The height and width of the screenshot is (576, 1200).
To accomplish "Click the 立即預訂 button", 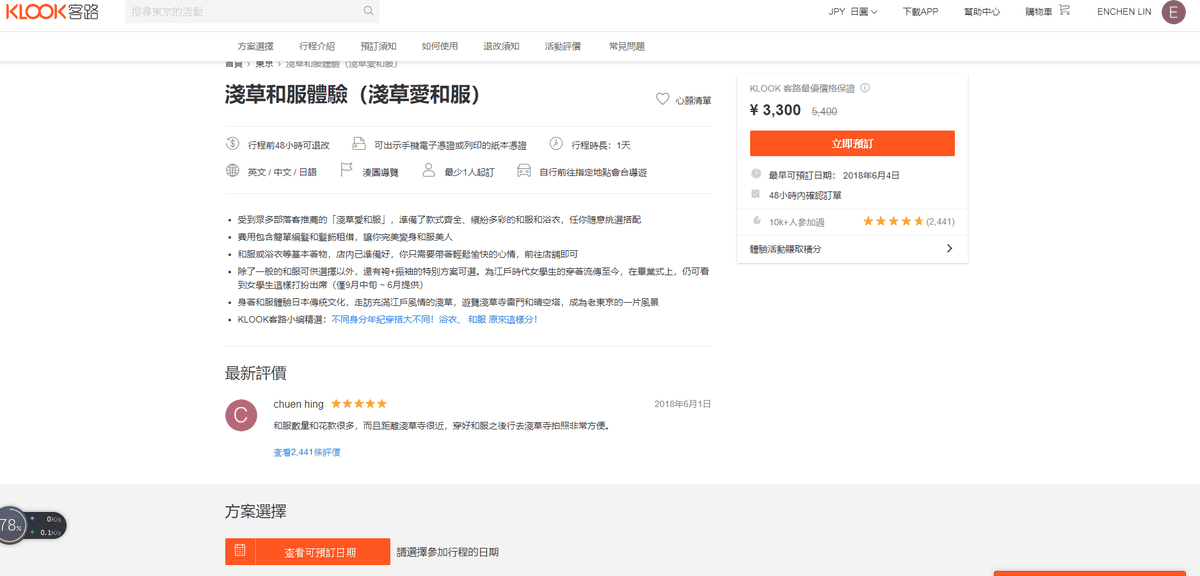I will pos(852,143).
